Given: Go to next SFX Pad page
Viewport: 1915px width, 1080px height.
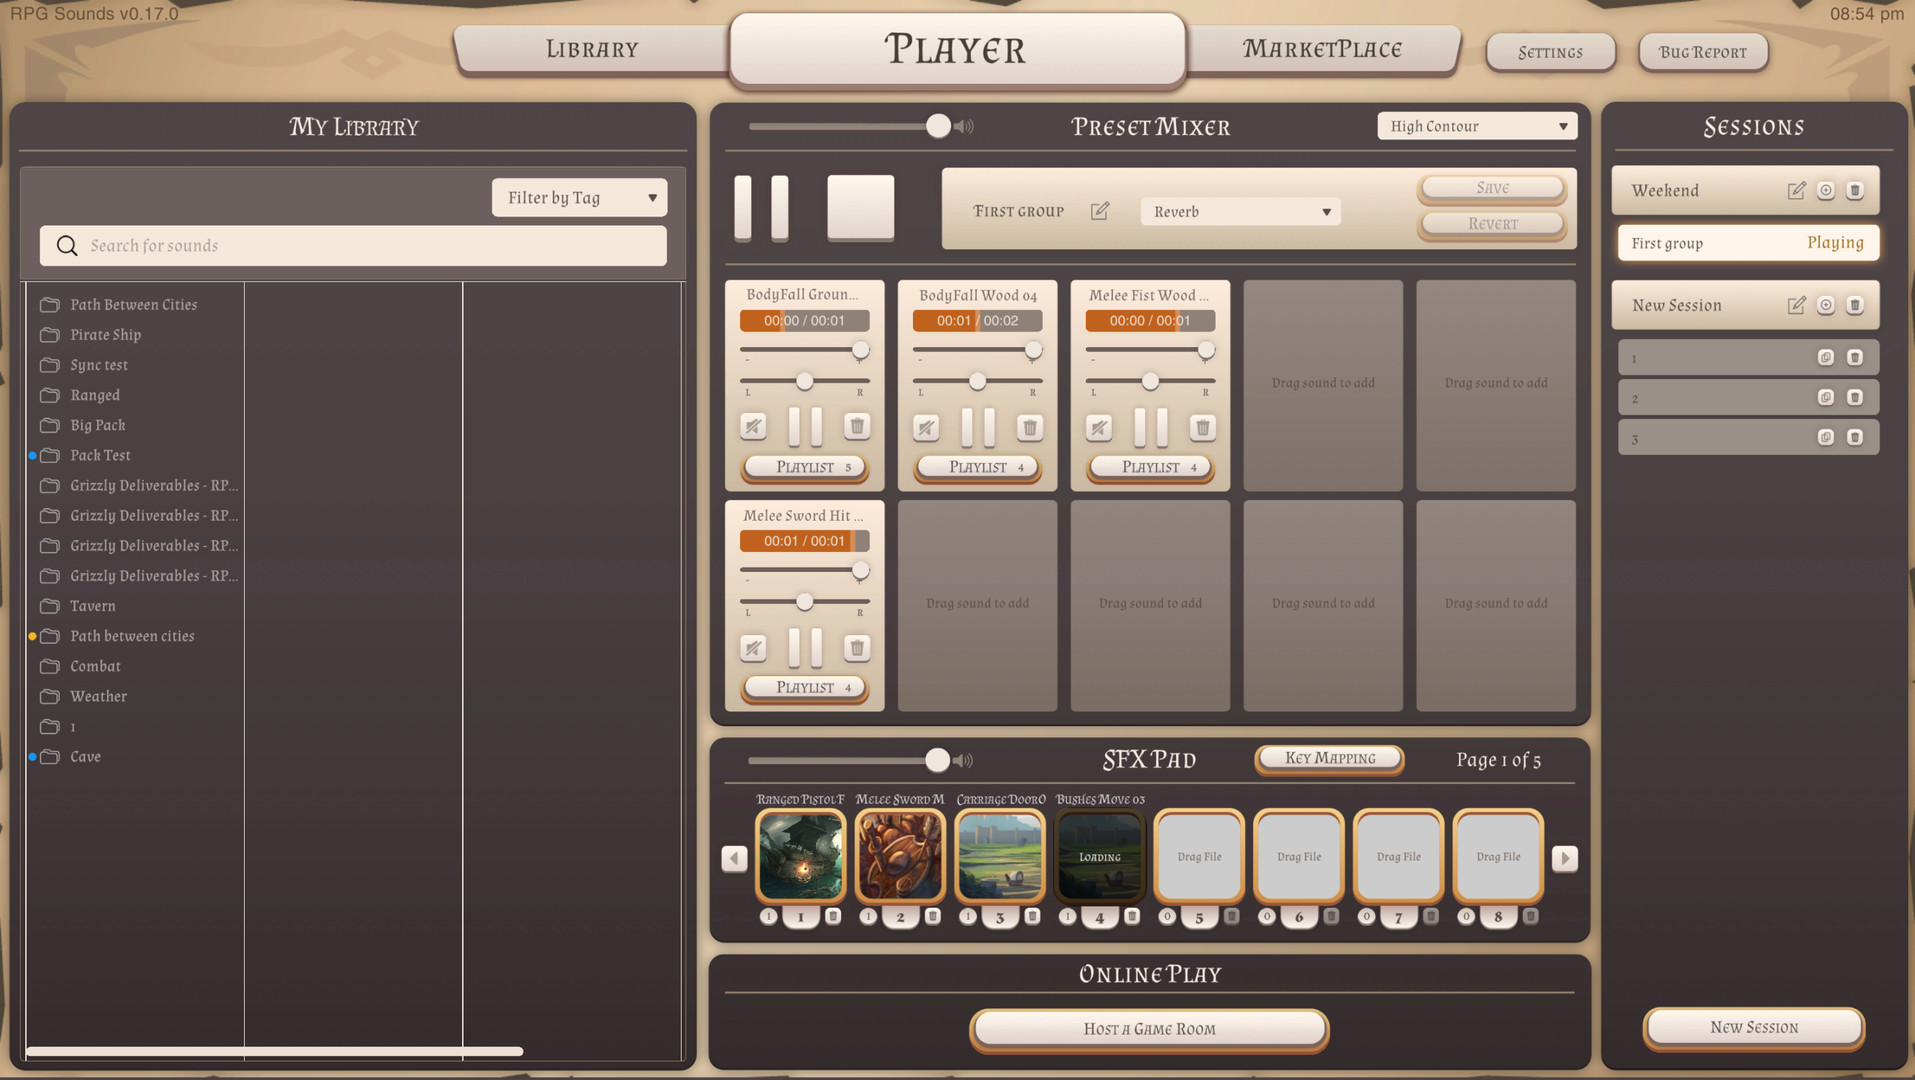Looking at the screenshot, I should [1565, 858].
